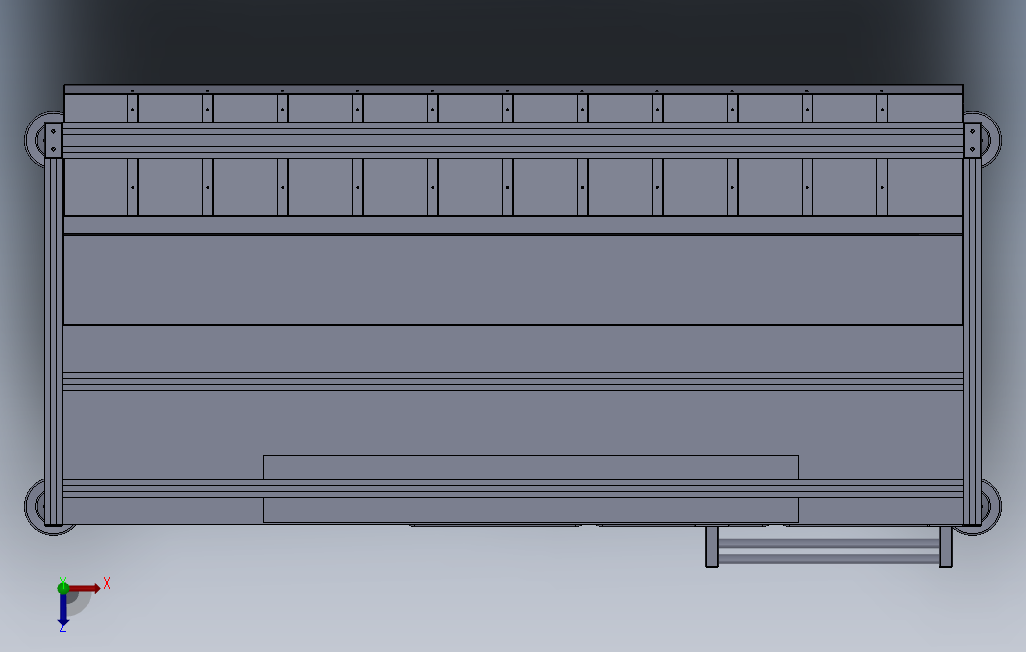1026x652 pixels.
Task: Select the lower-right caster wheel of the model
Action: 991,507
